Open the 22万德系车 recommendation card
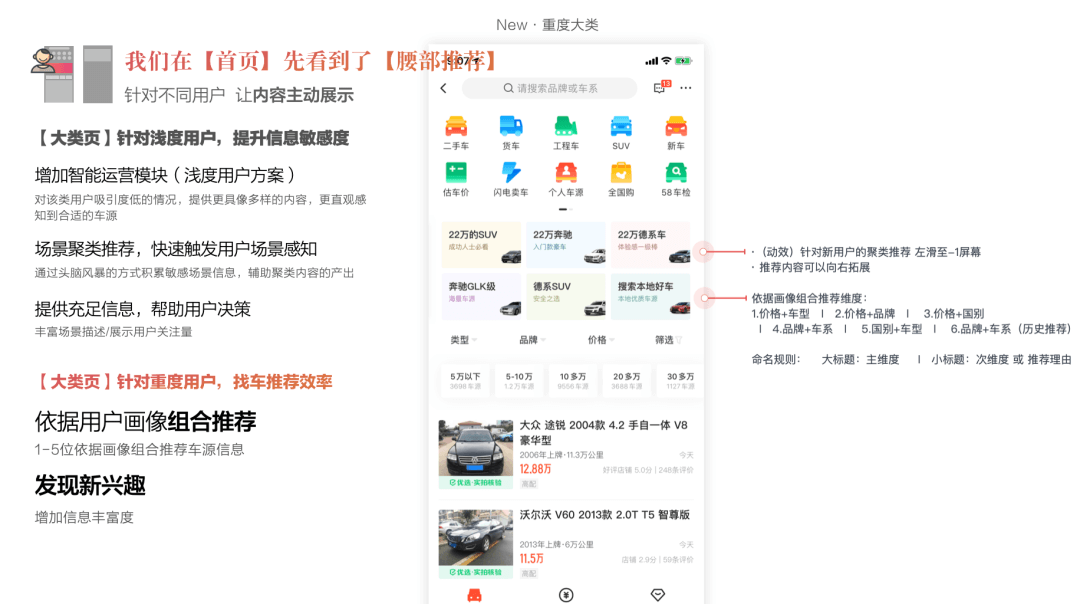This screenshot has width=1080, height=604. (651, 244)
